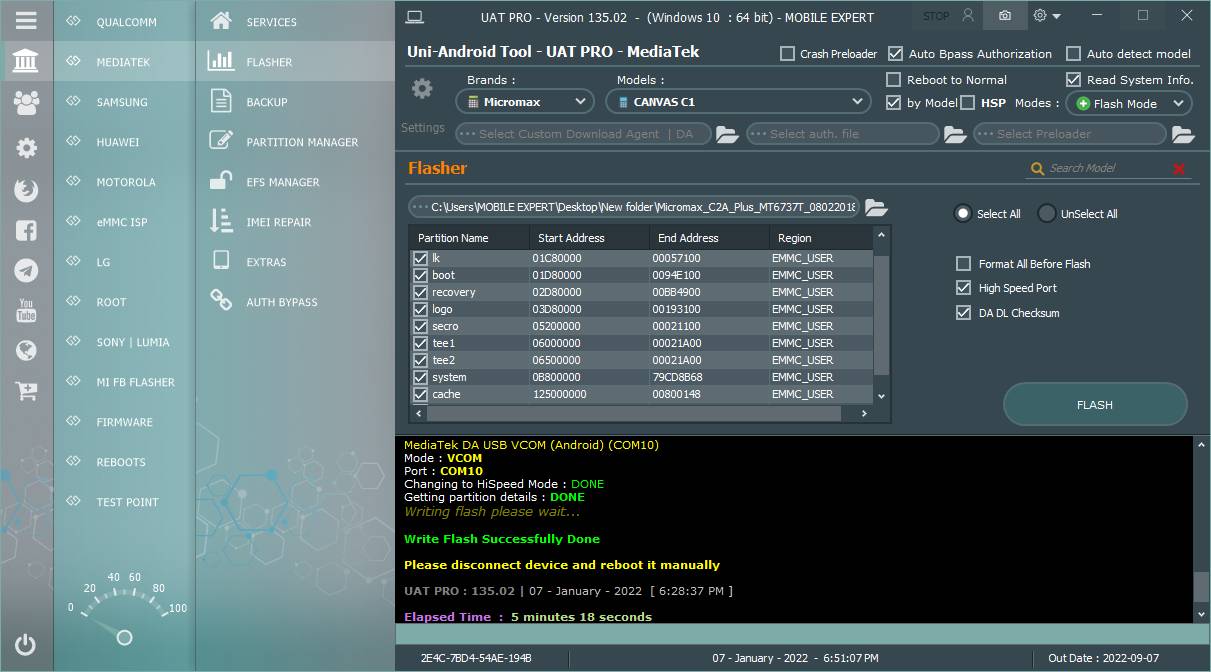Image resolution: width=1211 pixels, height=672 pixels.
Task: Toggle Auto Bpass Authorization checkbox
Action: click(894, 54)
